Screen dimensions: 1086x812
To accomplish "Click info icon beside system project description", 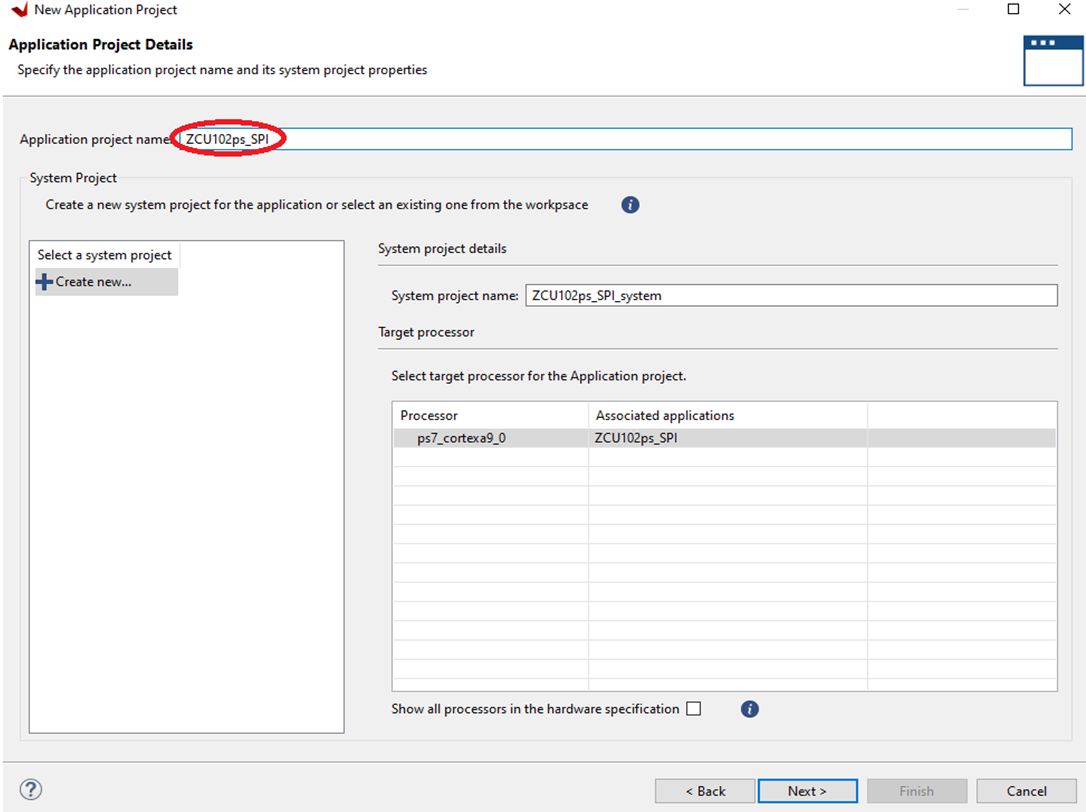I will pyautogui.click(x=630, y=205).
